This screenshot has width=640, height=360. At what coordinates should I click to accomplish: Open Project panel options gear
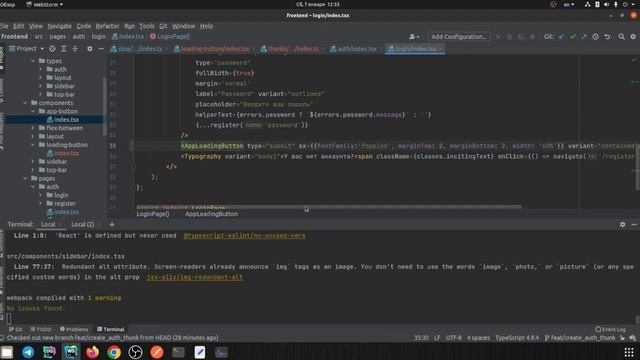(90, 49)
